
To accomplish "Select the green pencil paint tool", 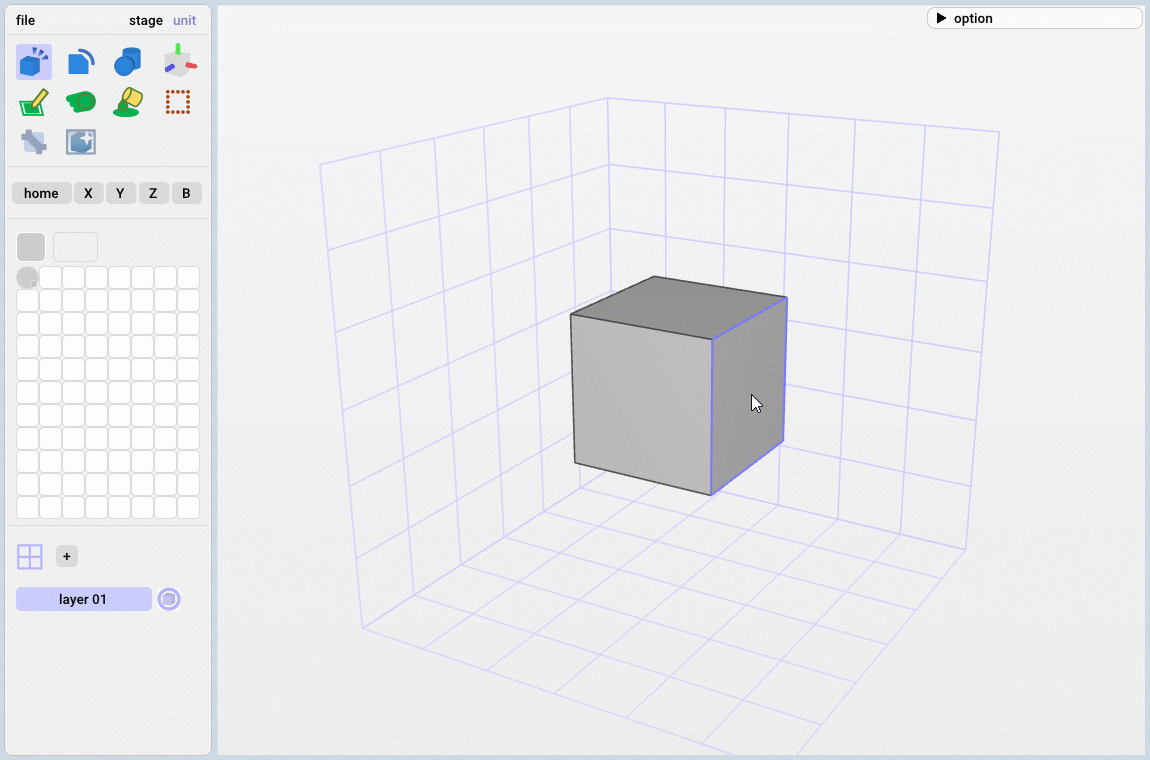I will point(34,102).
